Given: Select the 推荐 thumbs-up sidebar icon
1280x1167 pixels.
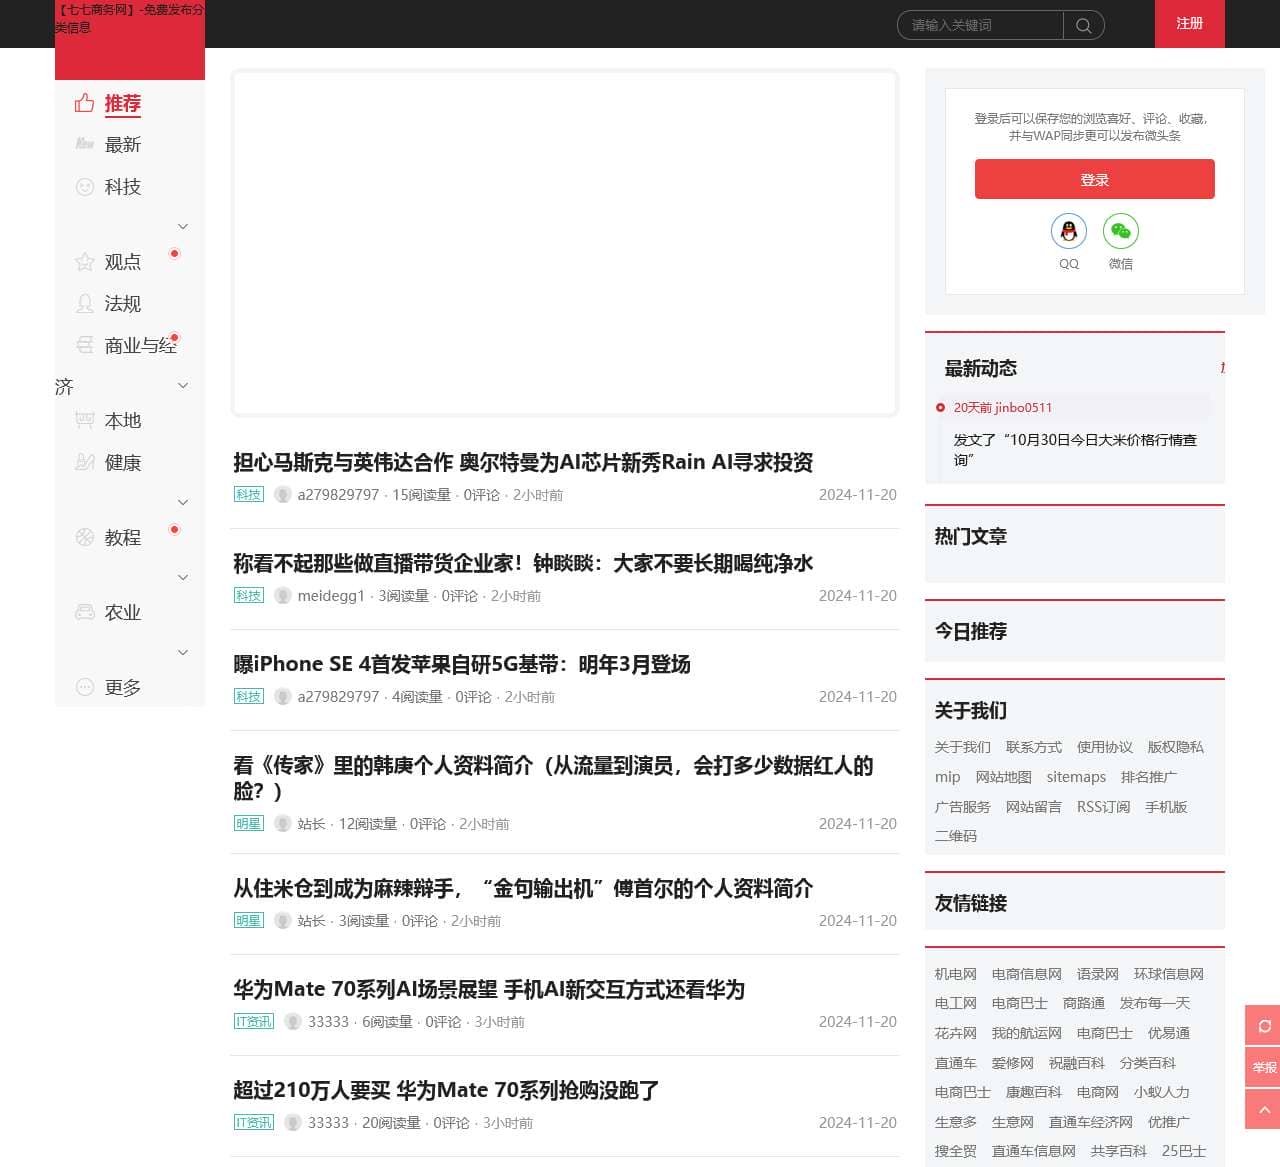Looking at the screenshot, I should point(84,103).
